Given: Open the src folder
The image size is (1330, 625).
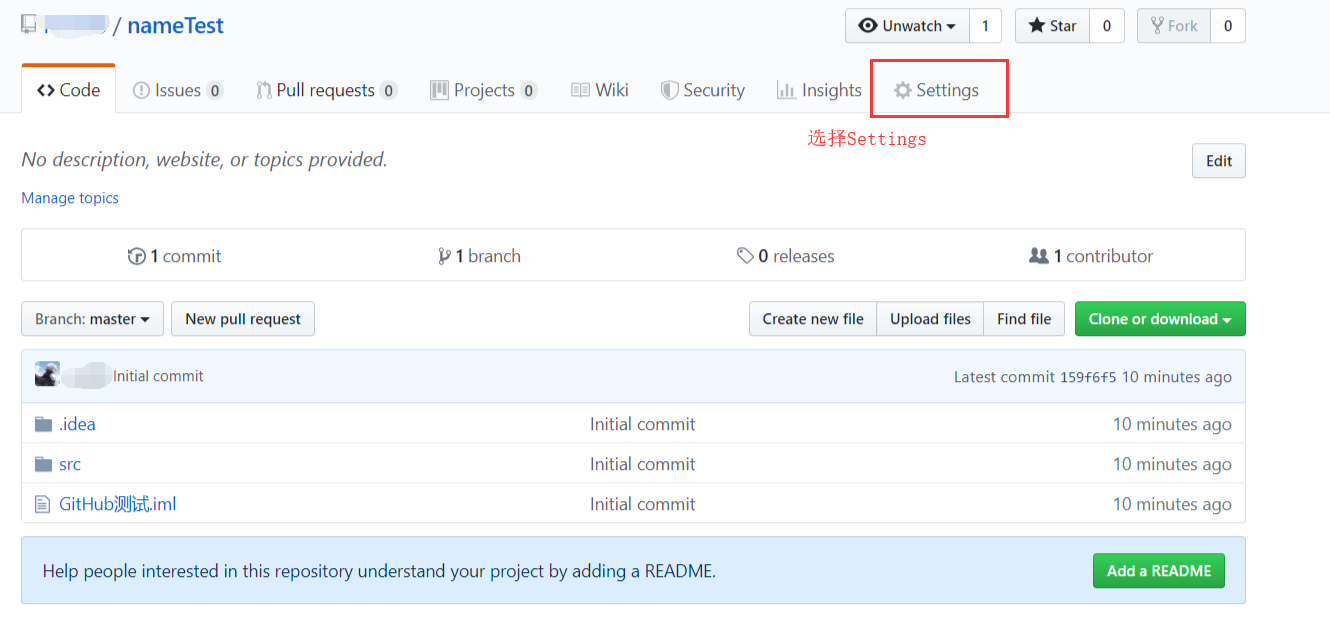Looking at the screenshot, I should coord(69,463).
